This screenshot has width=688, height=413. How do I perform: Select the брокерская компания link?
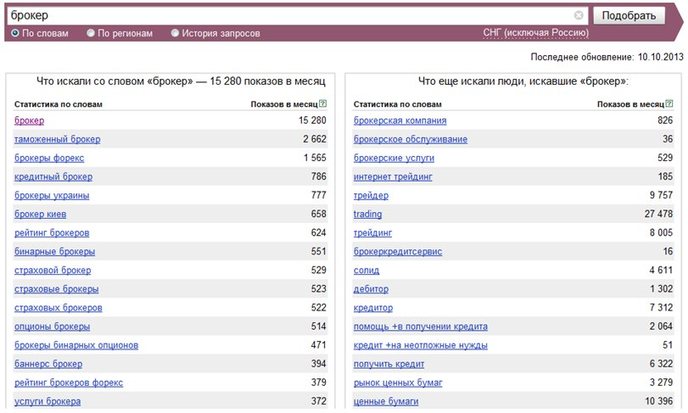(400, 121)
